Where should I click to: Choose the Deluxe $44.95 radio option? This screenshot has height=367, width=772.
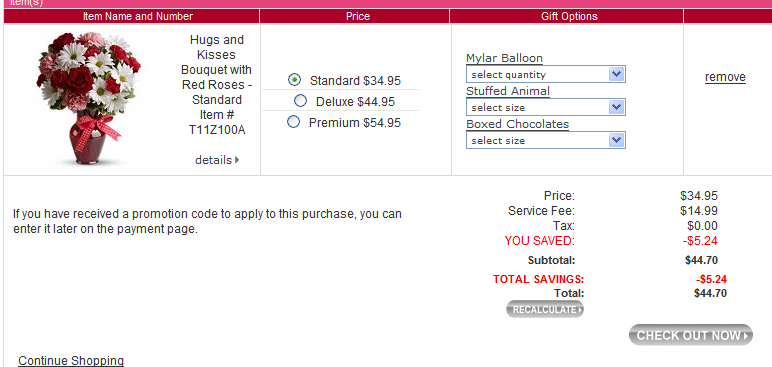tap(300, 101)
